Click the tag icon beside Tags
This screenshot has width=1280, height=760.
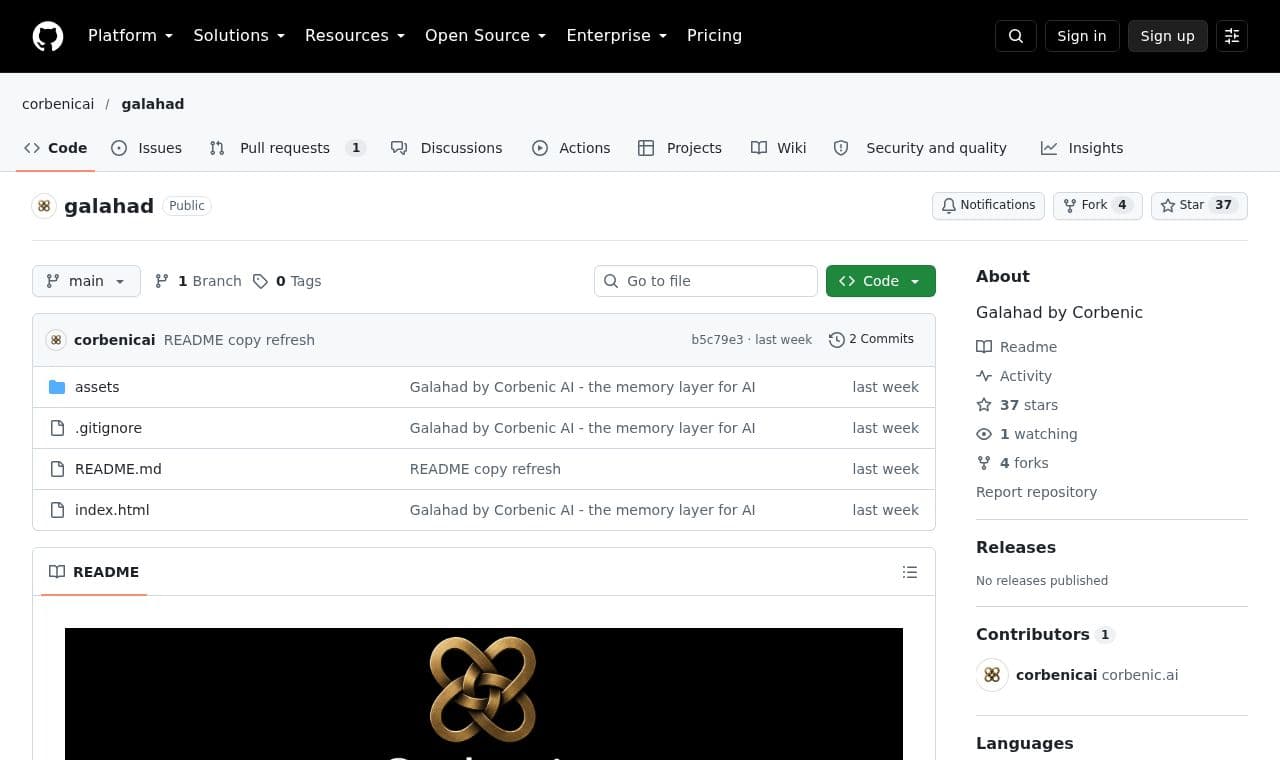point(260,281)
